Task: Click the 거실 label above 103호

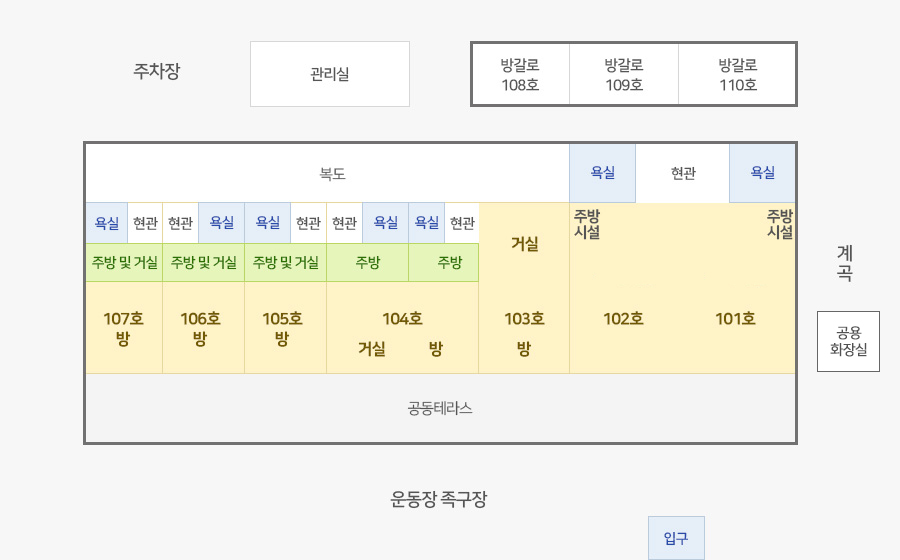Action: click(x=525, y=244)
